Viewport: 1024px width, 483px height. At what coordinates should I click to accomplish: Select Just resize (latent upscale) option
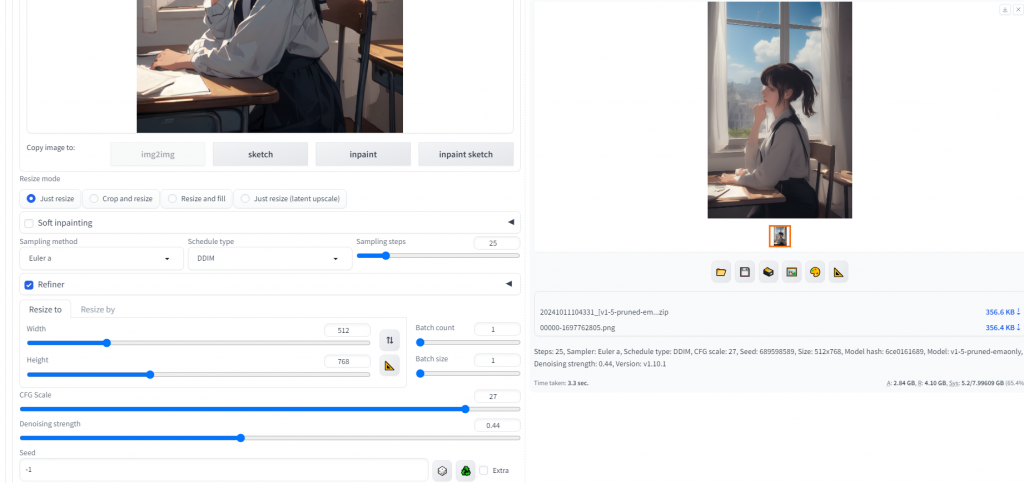pos(290,198)
